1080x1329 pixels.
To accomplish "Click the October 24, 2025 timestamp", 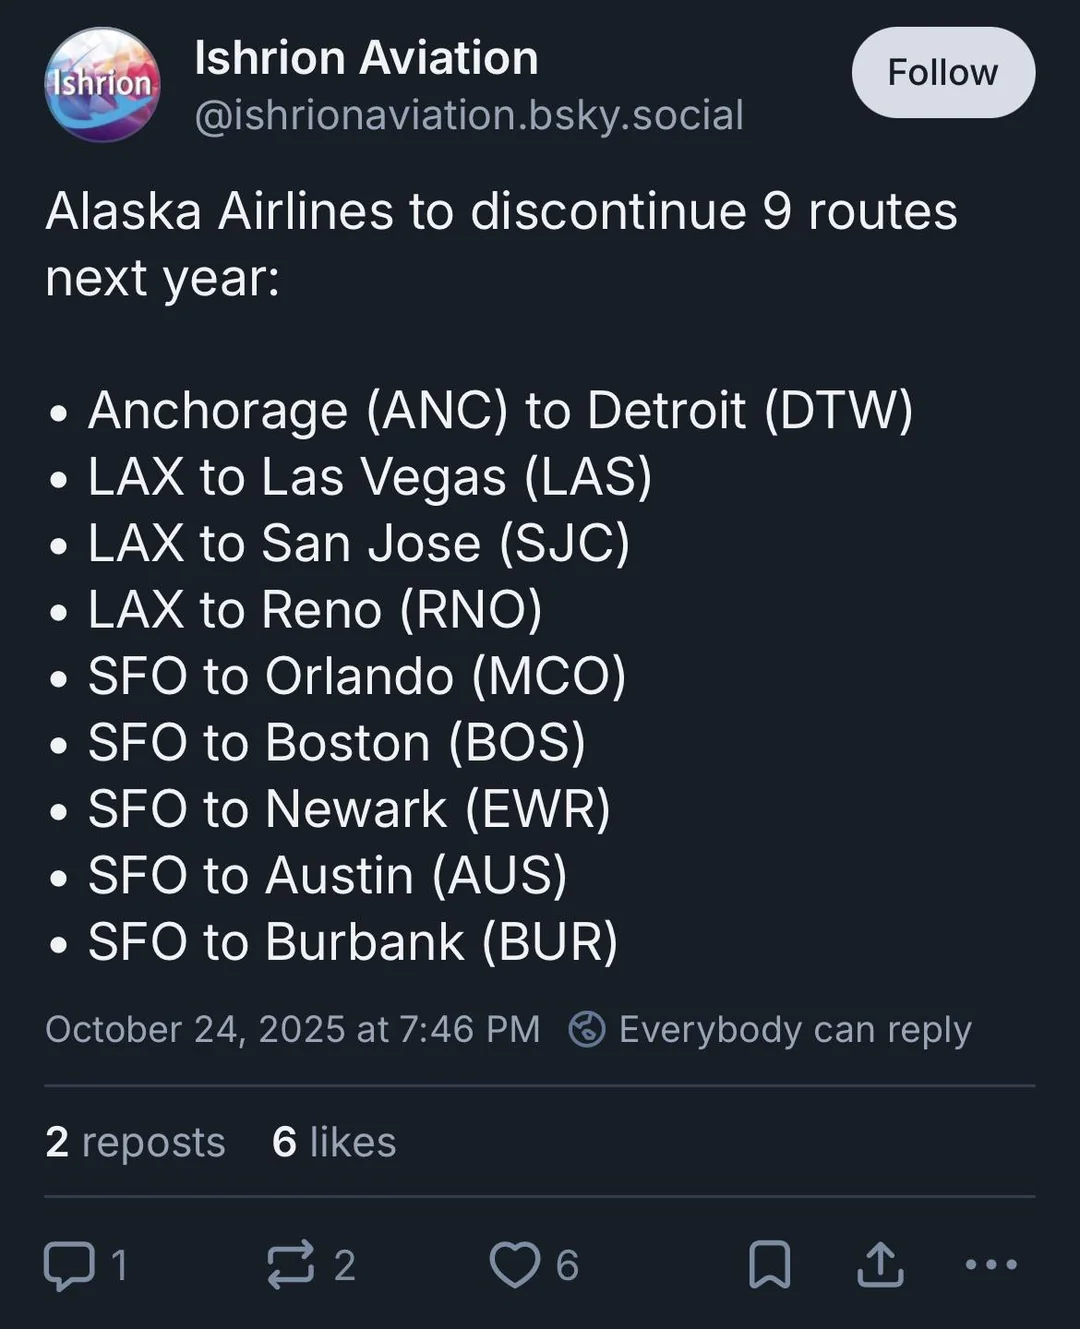I will pos(292,1029).
